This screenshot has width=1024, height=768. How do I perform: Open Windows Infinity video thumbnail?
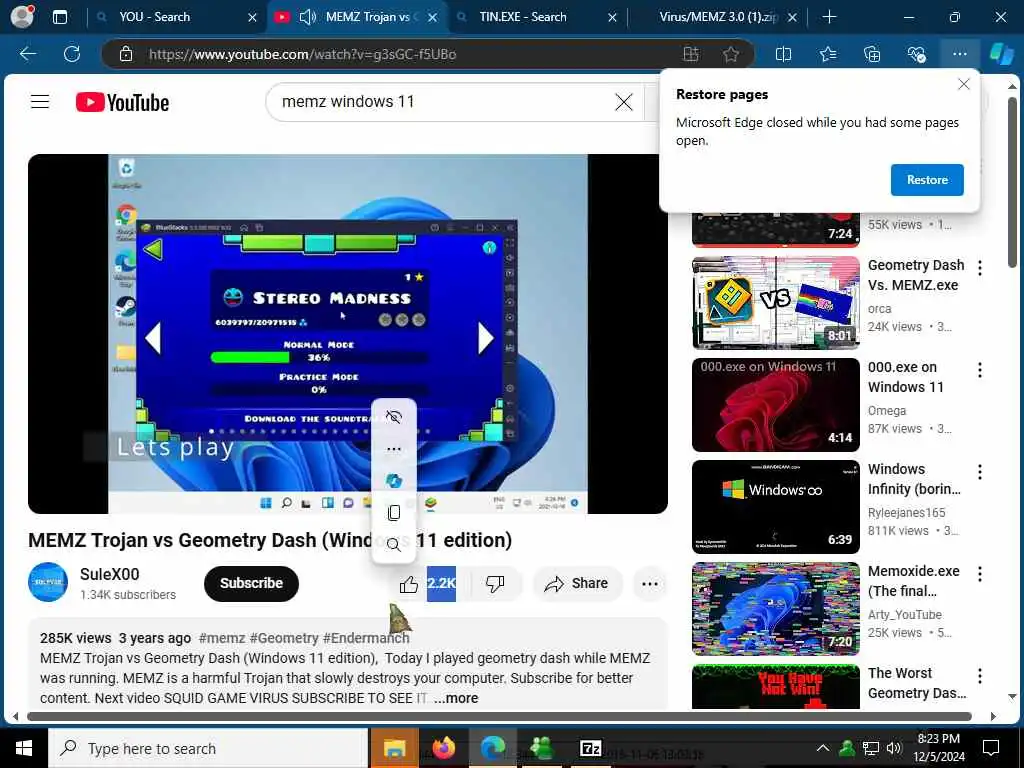pyautogui.click(x=776, y=506)
